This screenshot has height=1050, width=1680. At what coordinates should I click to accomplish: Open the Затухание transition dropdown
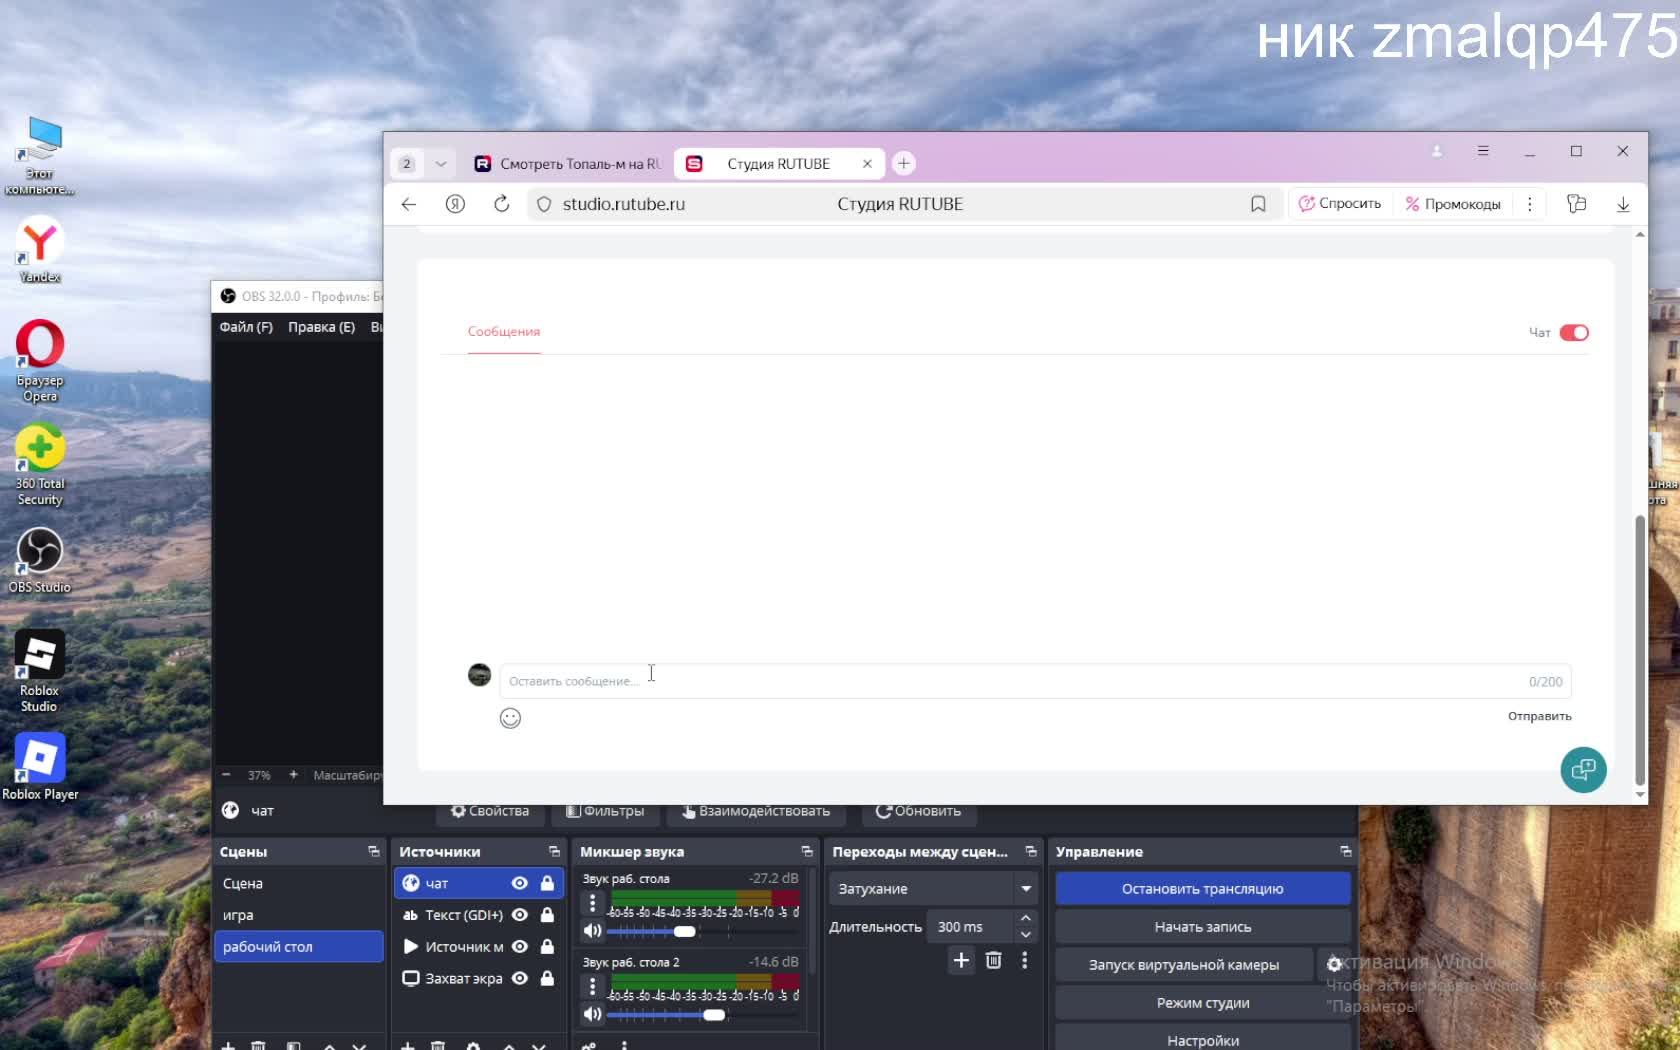(x=933, y=888)
